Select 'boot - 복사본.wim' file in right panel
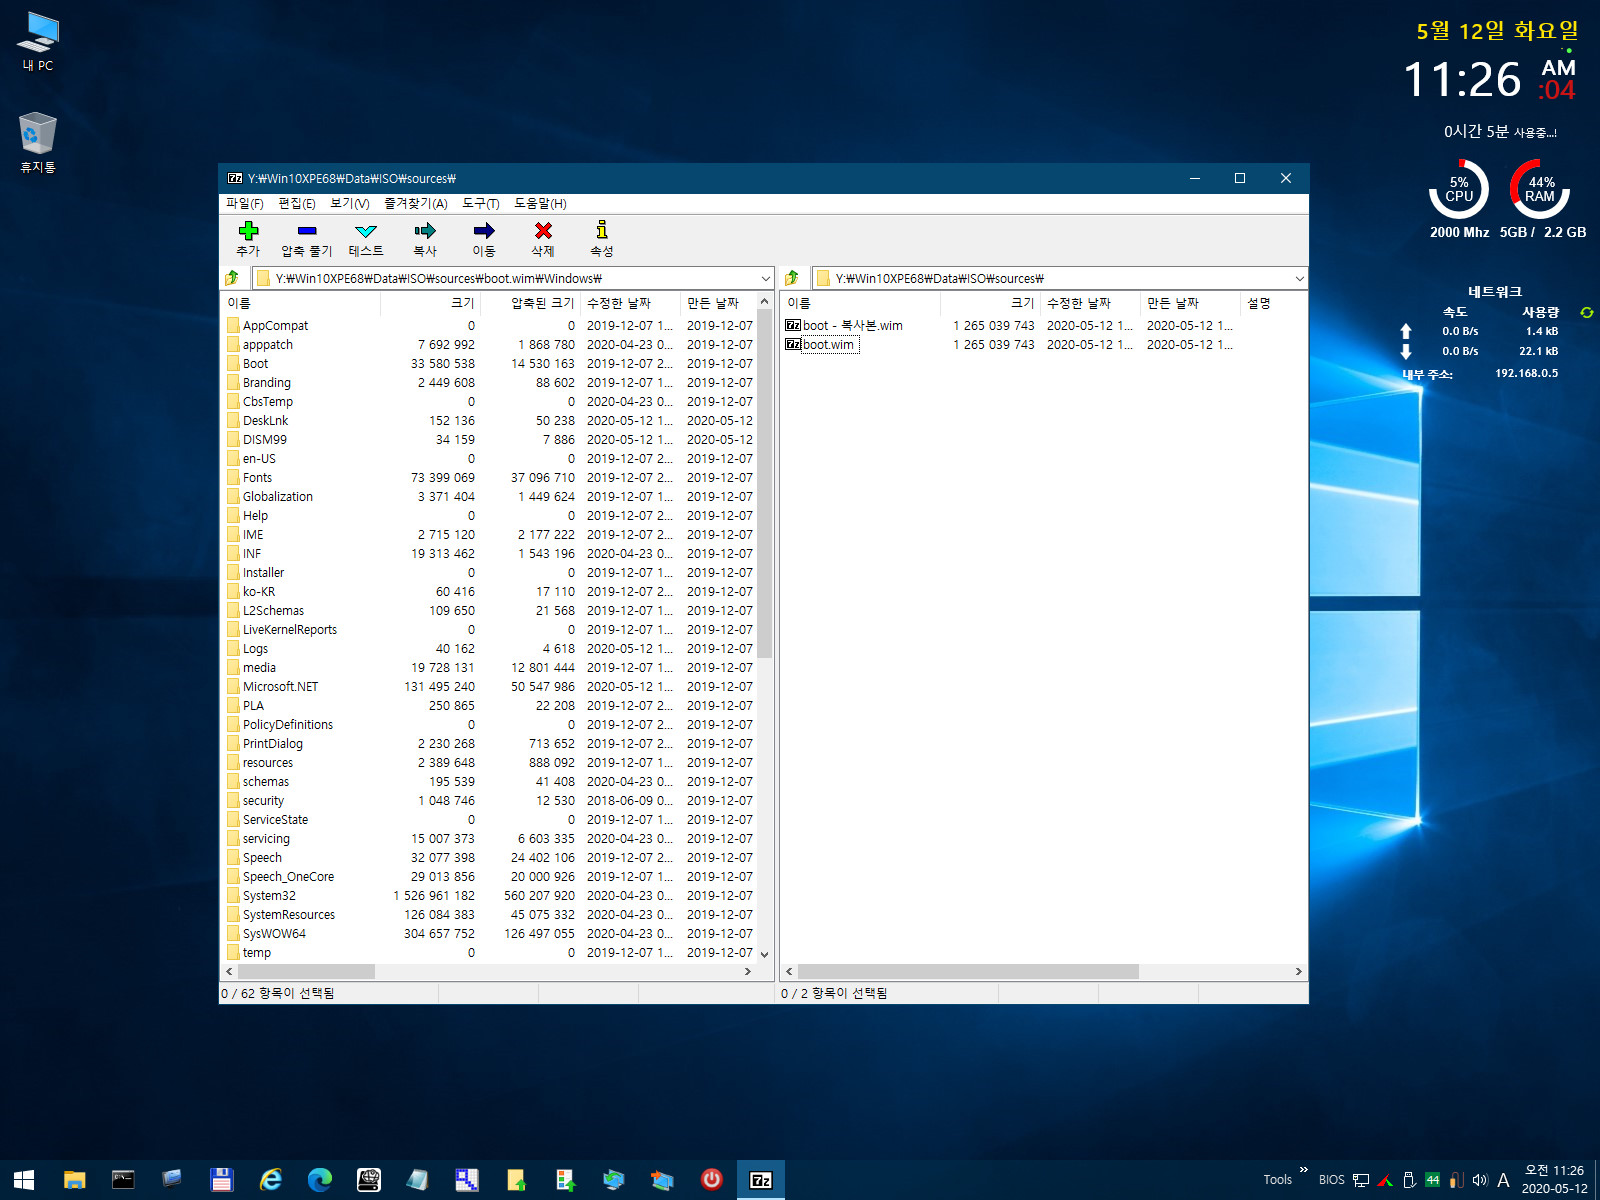The width and height of the screenshot is (1600, 1200). [x=852, y=326]
